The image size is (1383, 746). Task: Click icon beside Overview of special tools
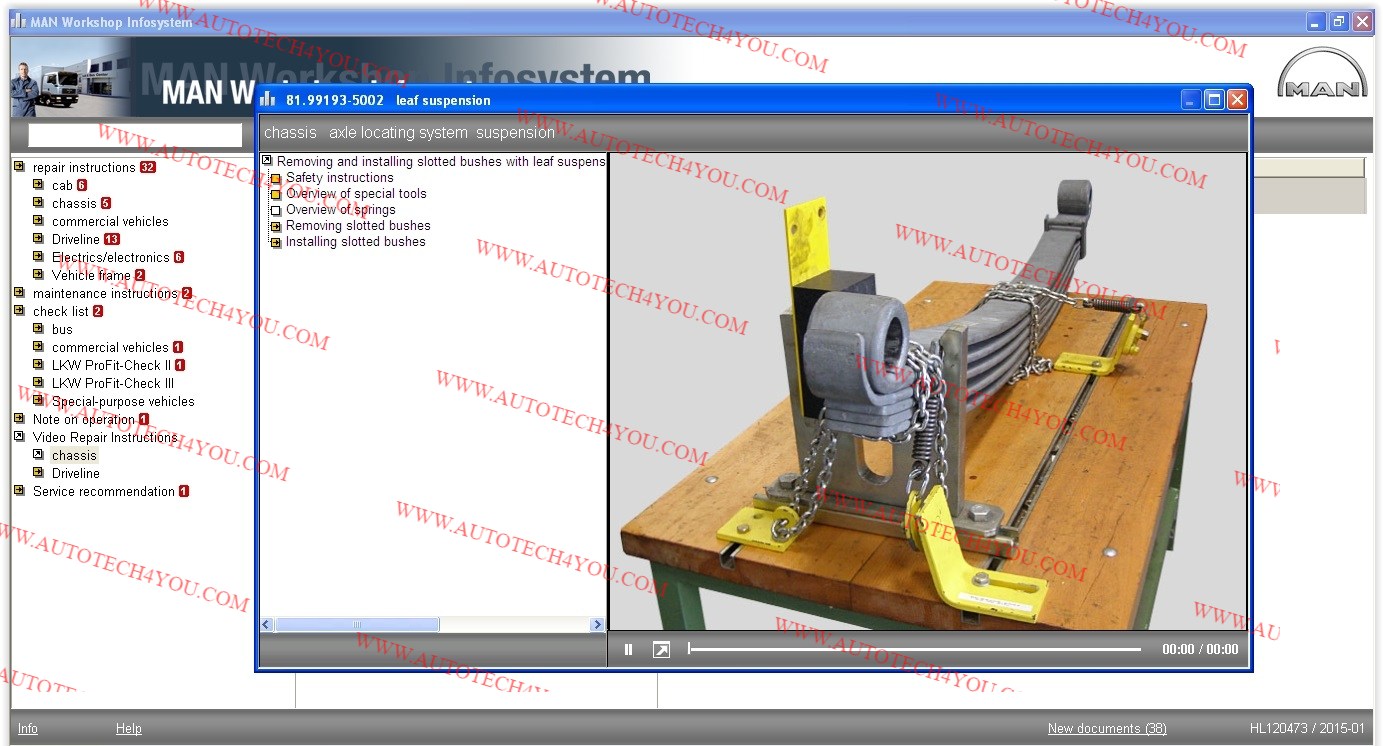click(276, 194)
